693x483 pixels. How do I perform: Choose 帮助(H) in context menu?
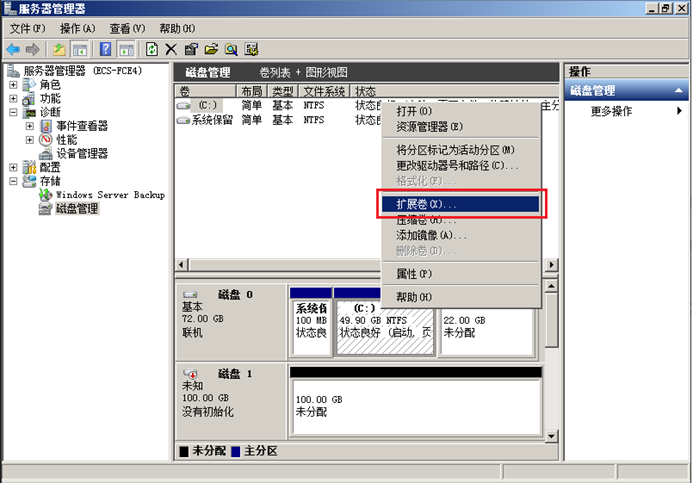click(461, 297)
